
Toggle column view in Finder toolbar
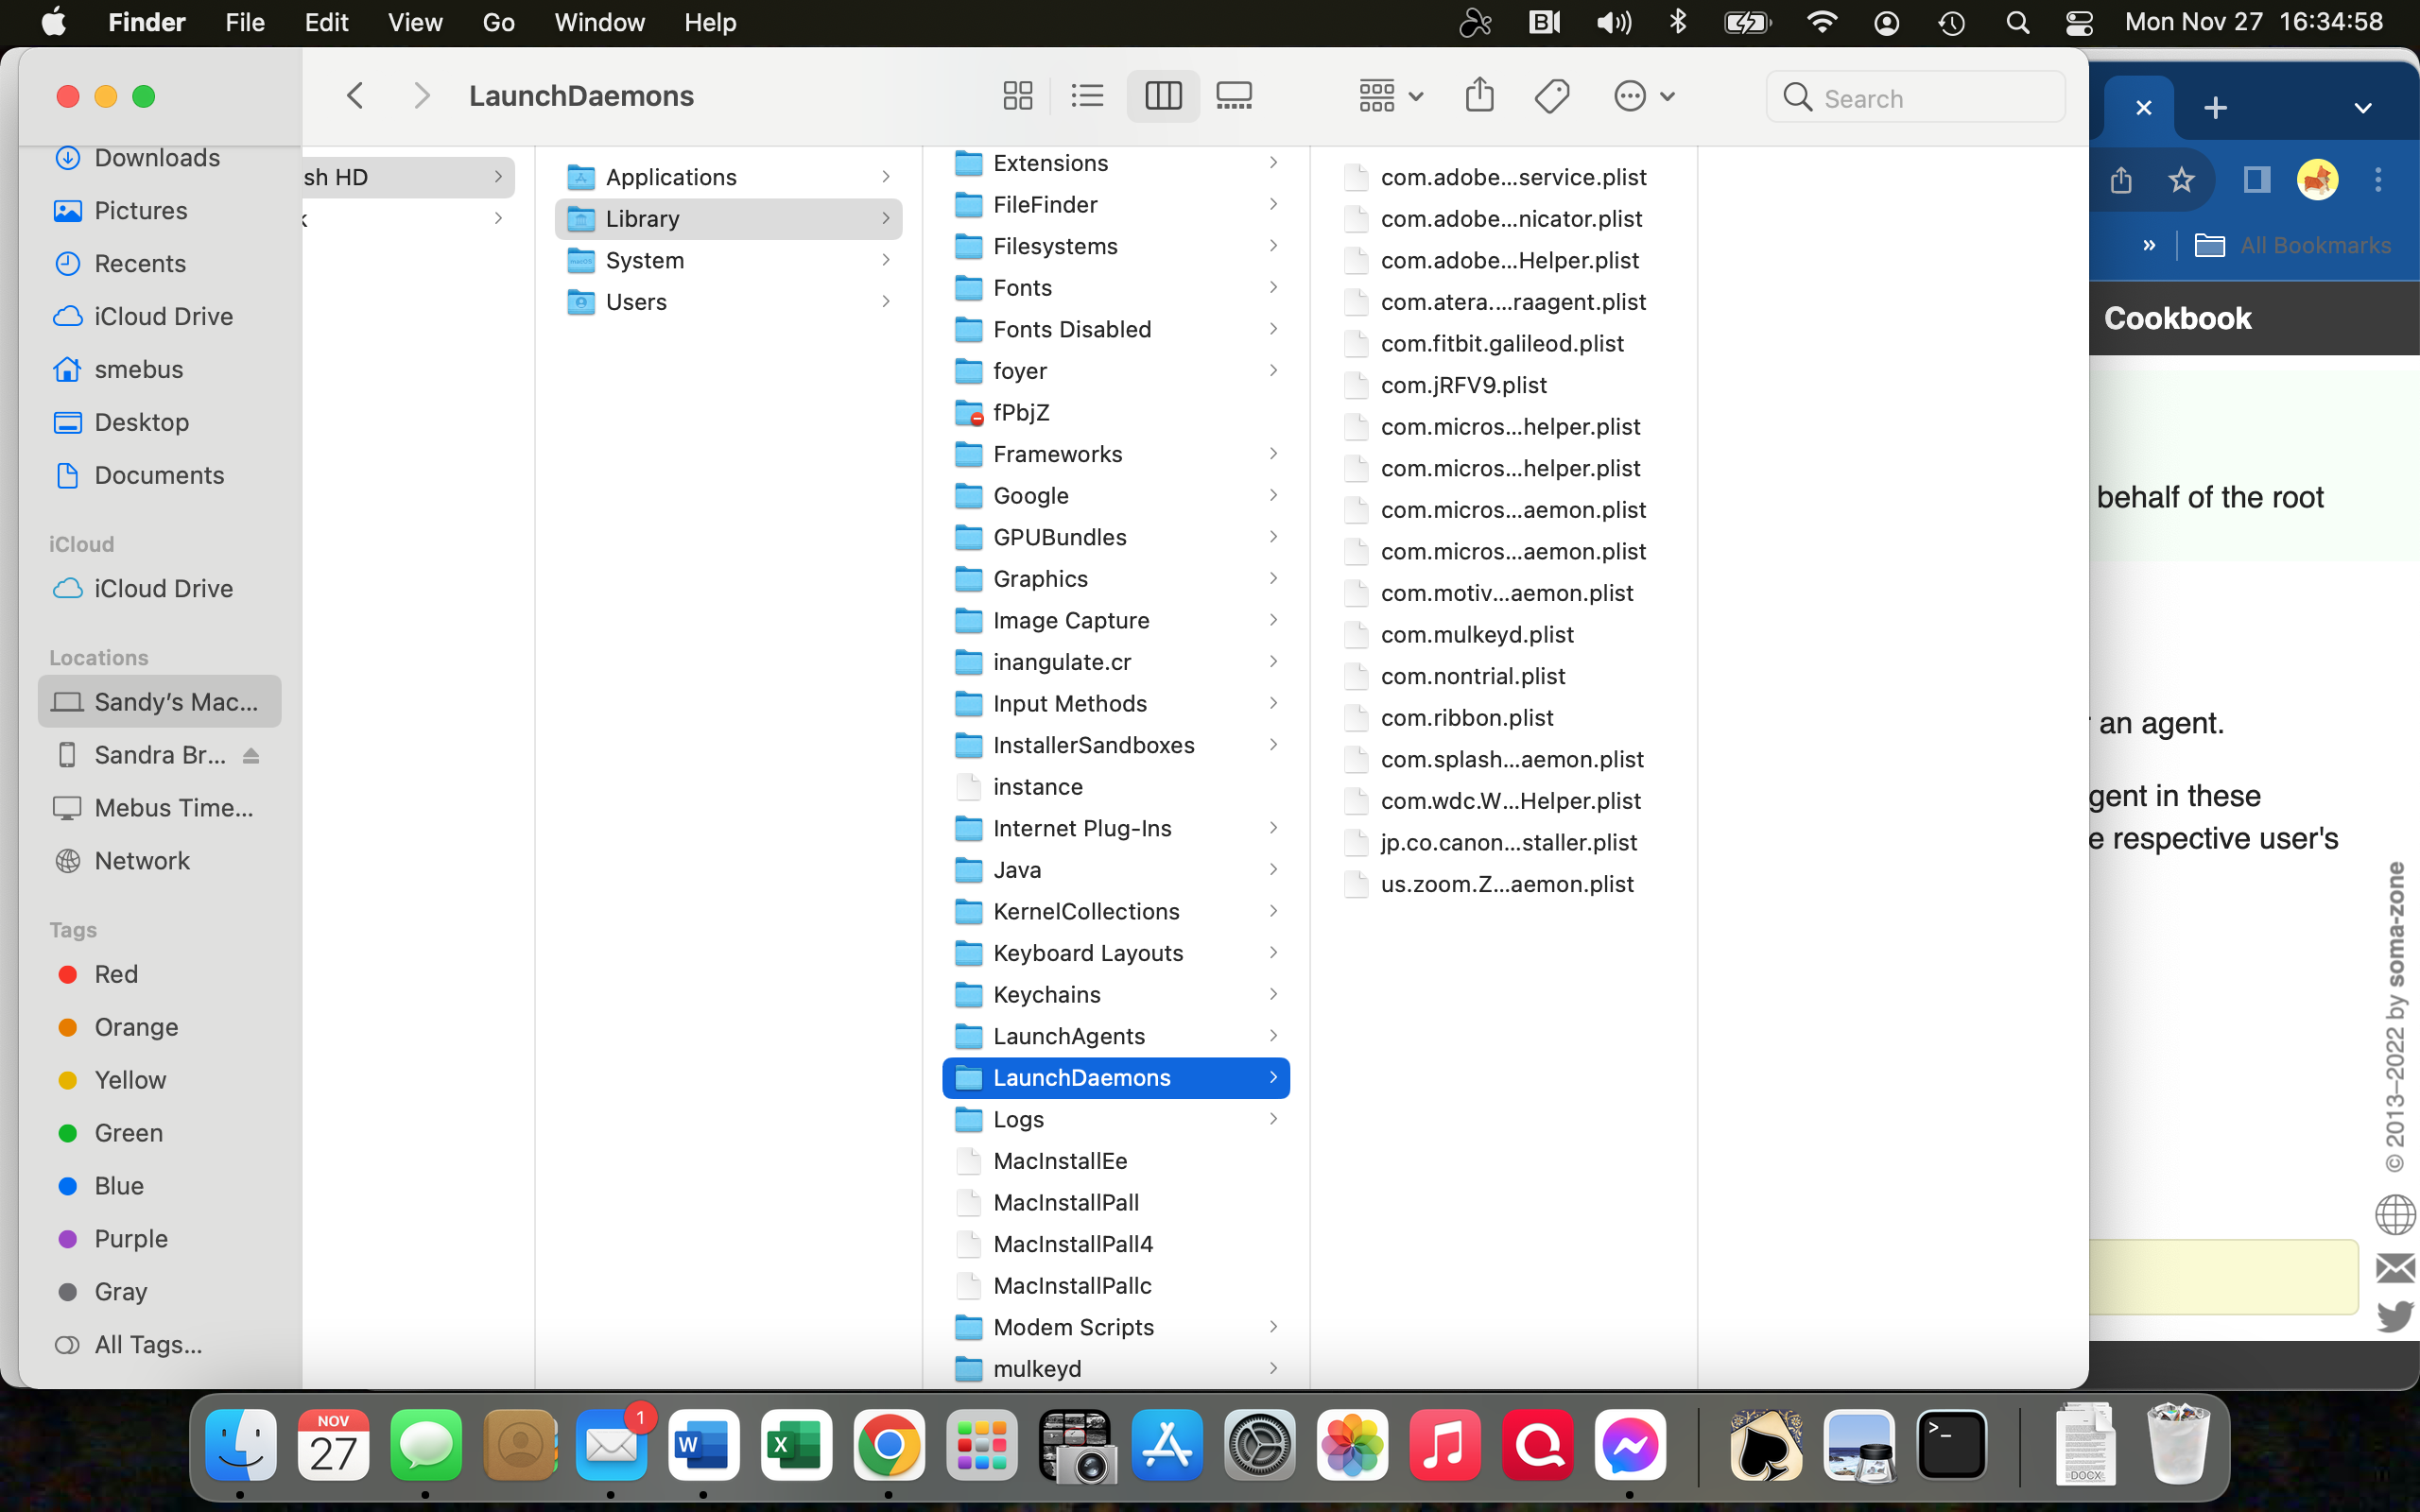1162,96
